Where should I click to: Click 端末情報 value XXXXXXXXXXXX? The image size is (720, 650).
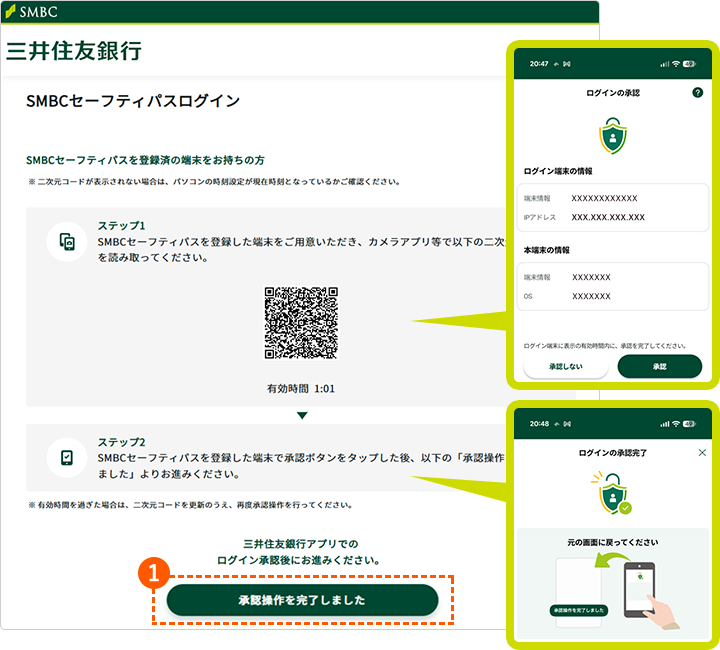(604, 198)
